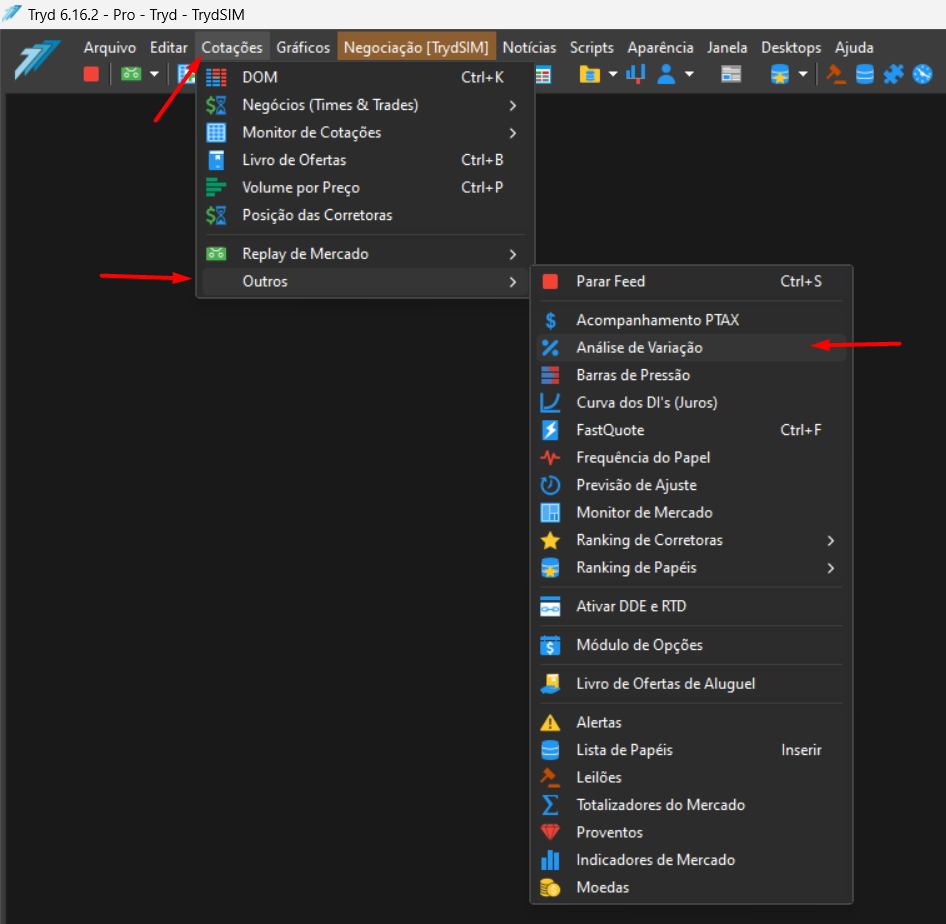Click the blue clock icon in toolbar
Image resolution: width=946 pixels, height=924 pixels.
(922, 74)
